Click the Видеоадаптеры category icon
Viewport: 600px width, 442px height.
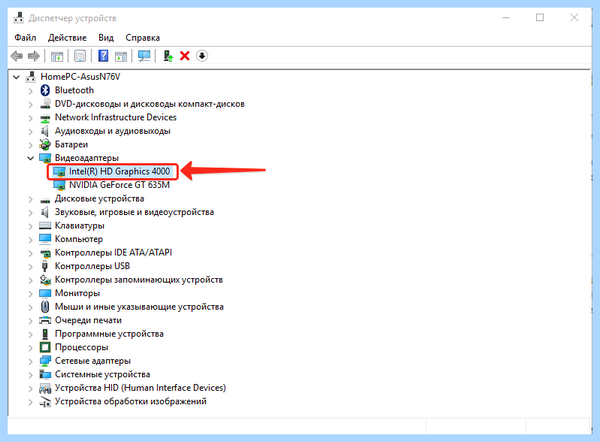45,158
